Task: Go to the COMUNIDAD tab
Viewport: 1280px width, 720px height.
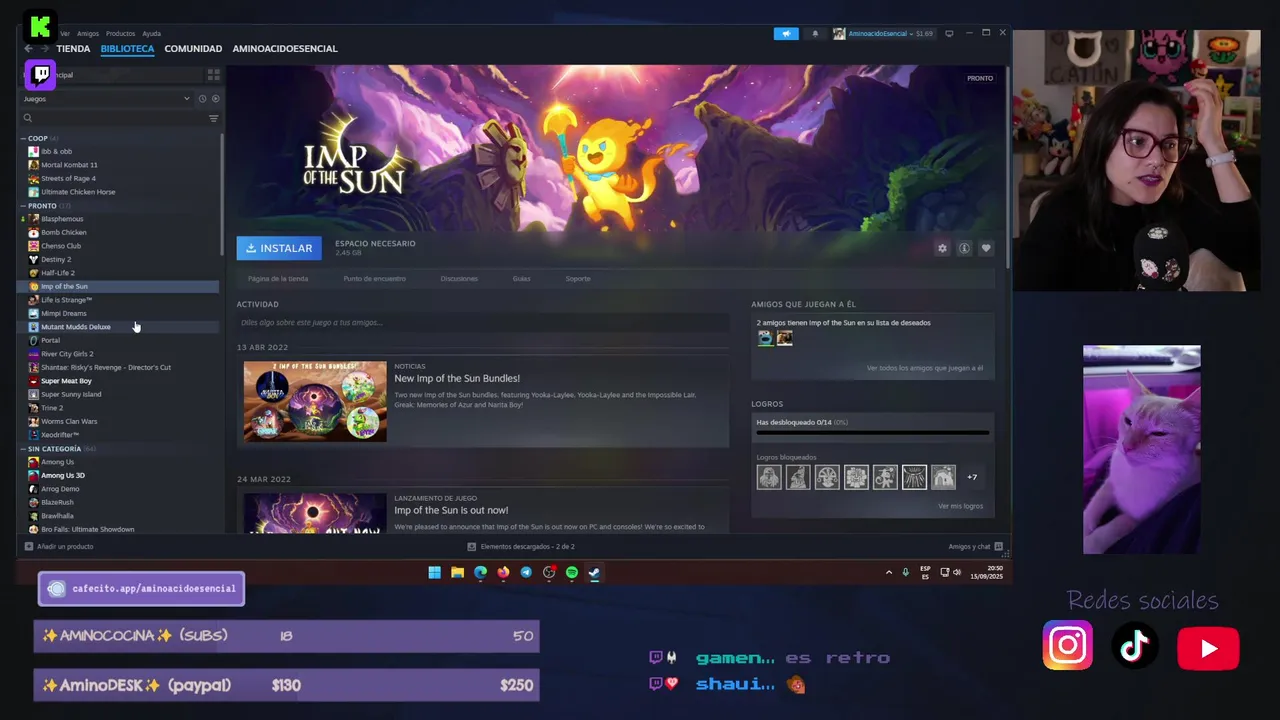Action: point(193,48)
